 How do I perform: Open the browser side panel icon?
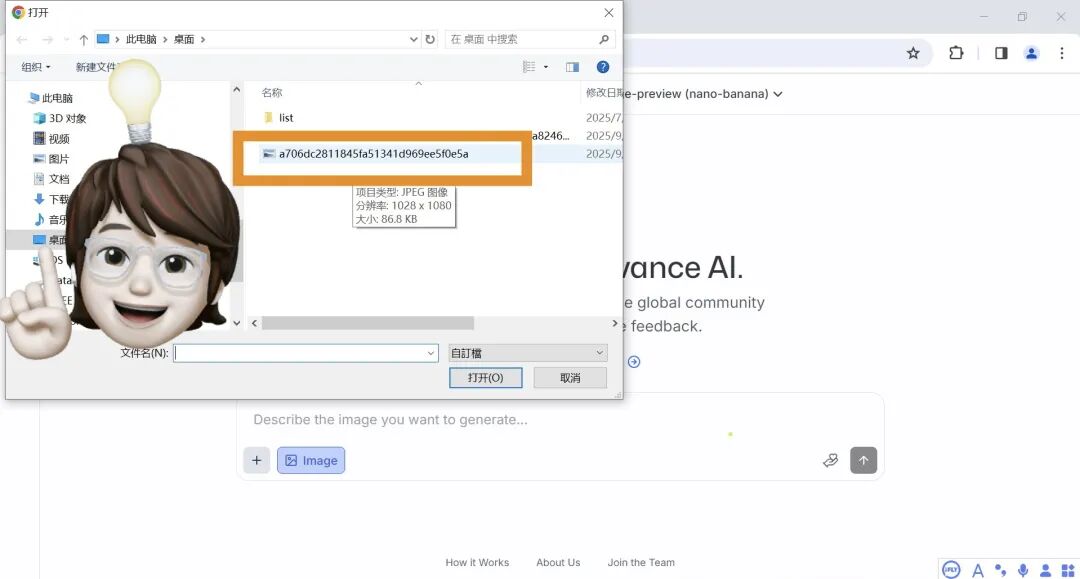1000,54
